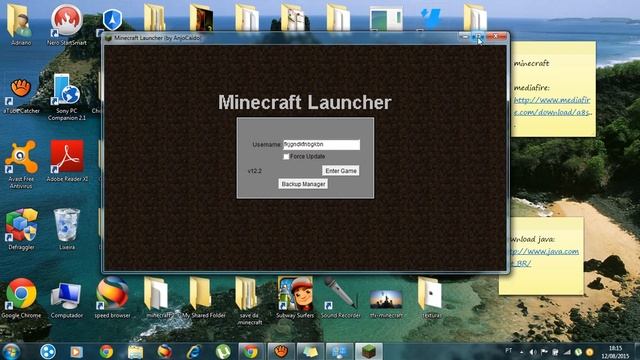
Task: Open the Computador desktop icon
Action: point(67,299)
